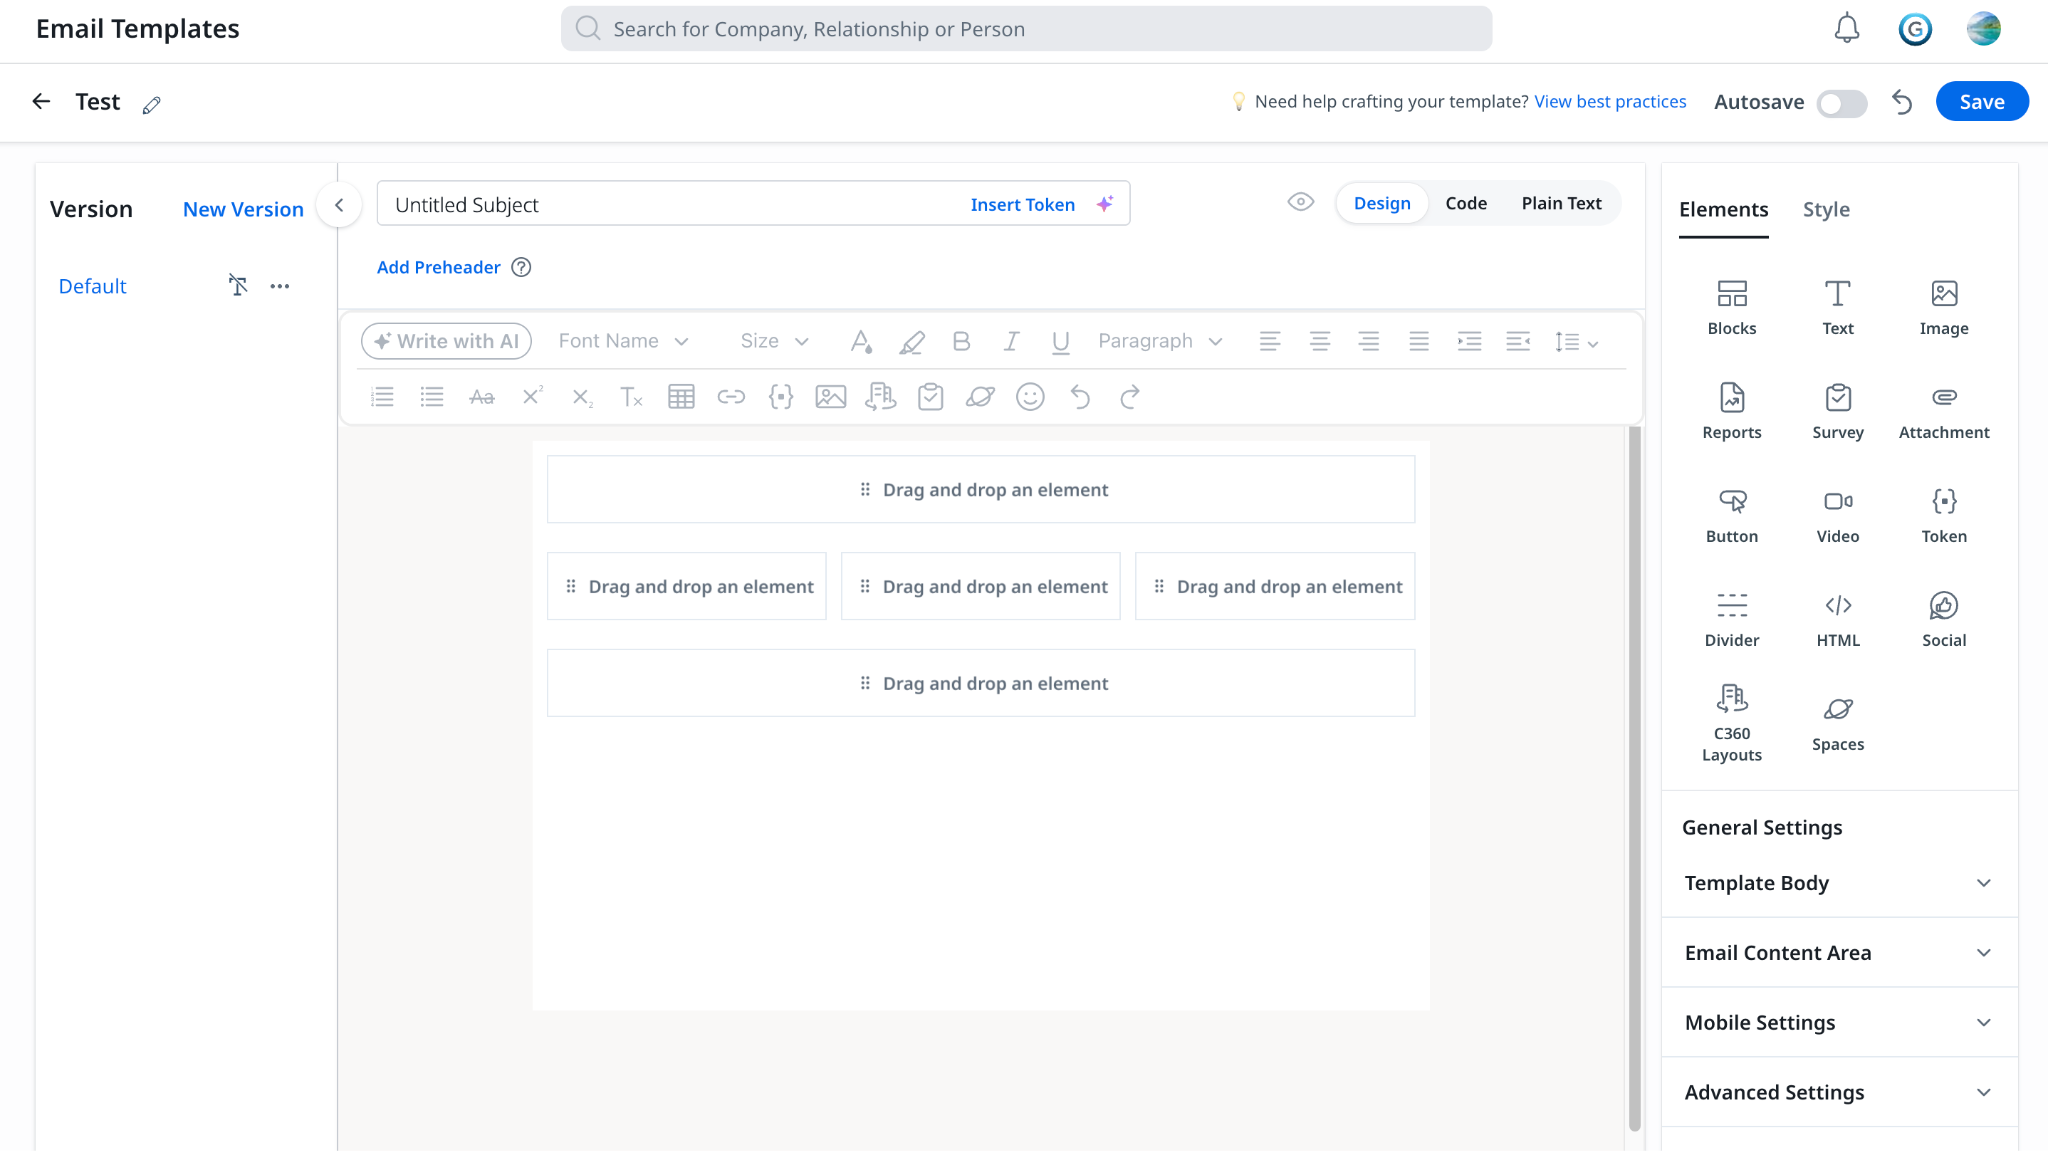Open the font Size dropdown
This screenshot has width=2048, height=1151.
point(774,341)
